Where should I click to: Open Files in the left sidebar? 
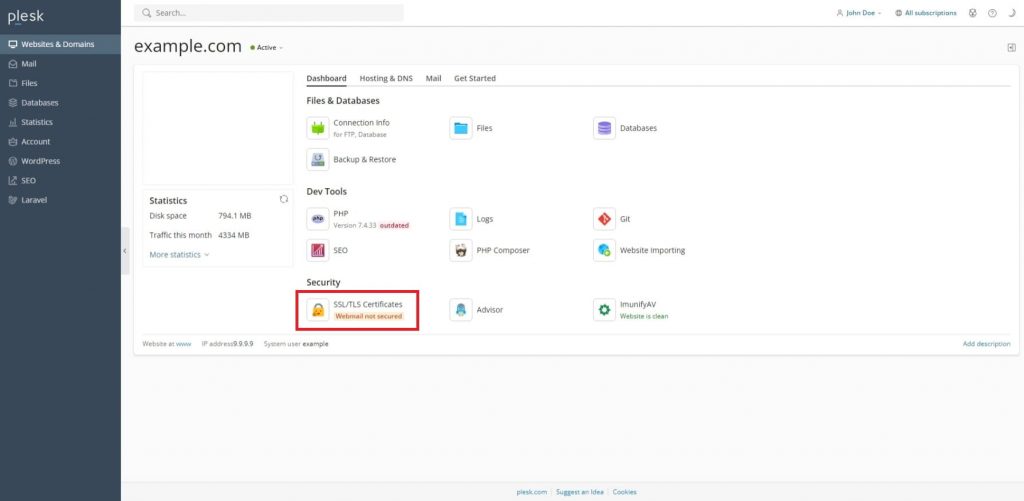[x=60, y=84]
